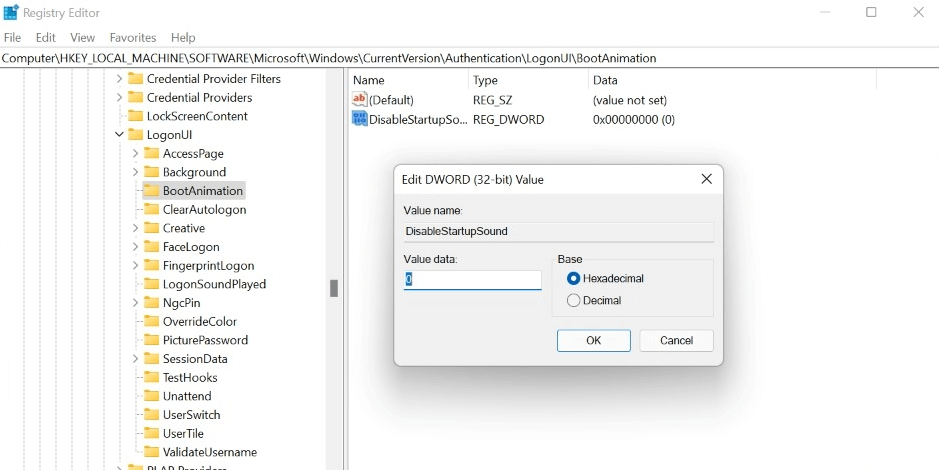
Task: Click the Name column header
Action: click(408, 80)
